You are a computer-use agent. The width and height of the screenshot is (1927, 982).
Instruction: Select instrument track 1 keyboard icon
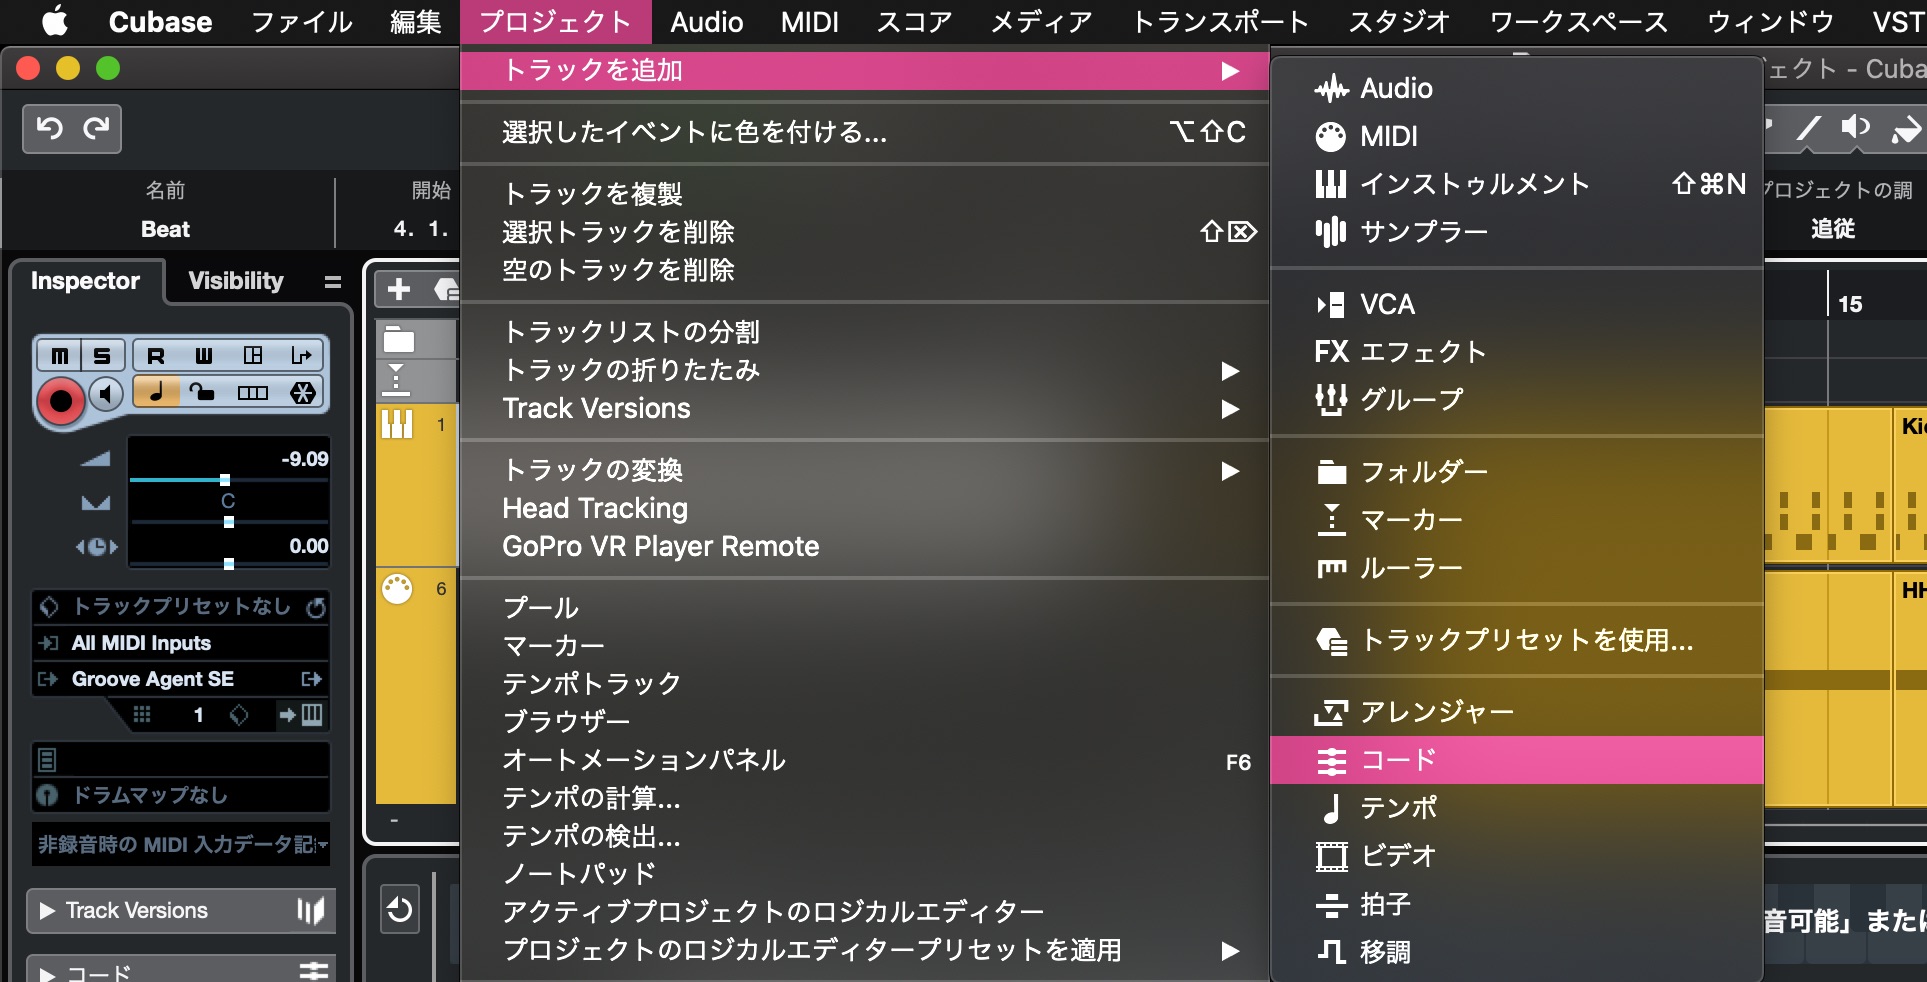tap(397, 424)
